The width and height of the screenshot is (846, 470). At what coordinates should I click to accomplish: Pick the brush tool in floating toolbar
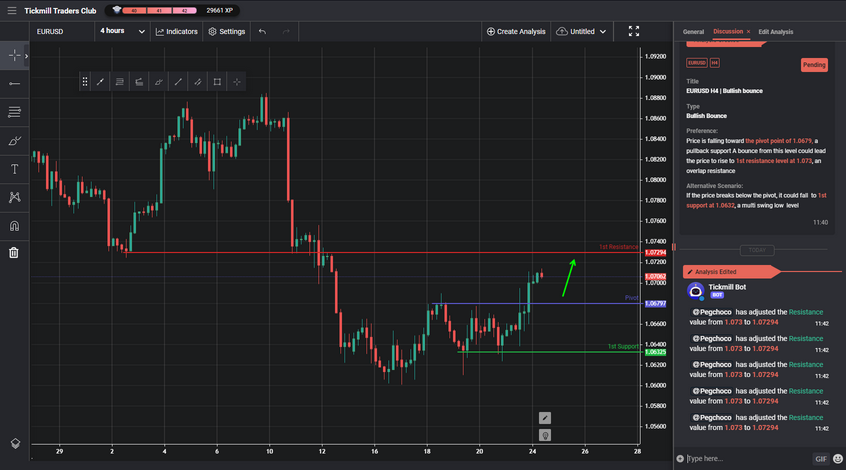pyautogui.click(x=159, y=82)
